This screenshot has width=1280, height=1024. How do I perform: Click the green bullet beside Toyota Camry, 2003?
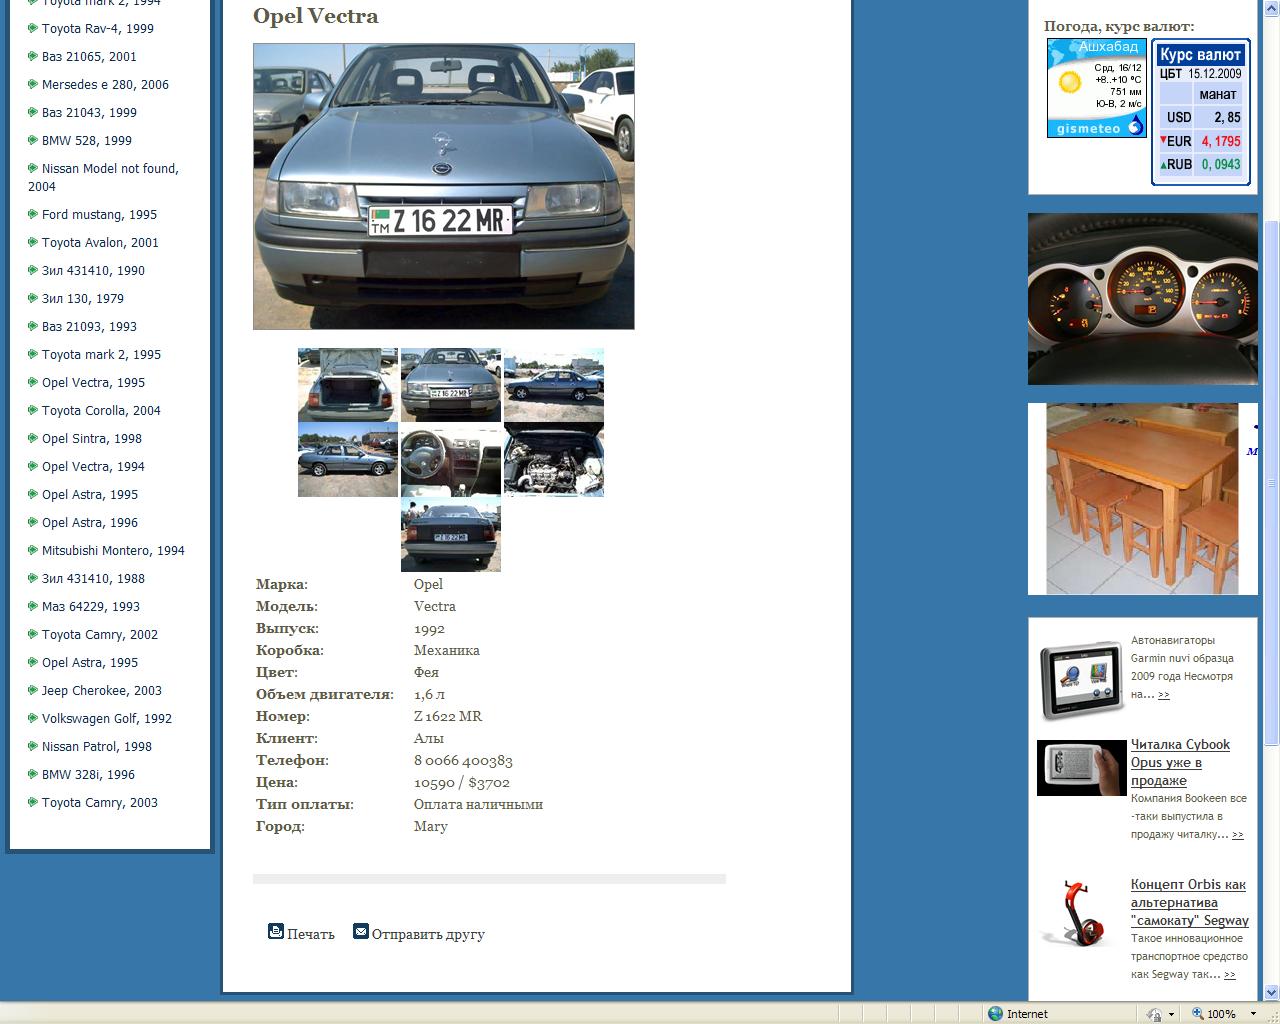33,802
